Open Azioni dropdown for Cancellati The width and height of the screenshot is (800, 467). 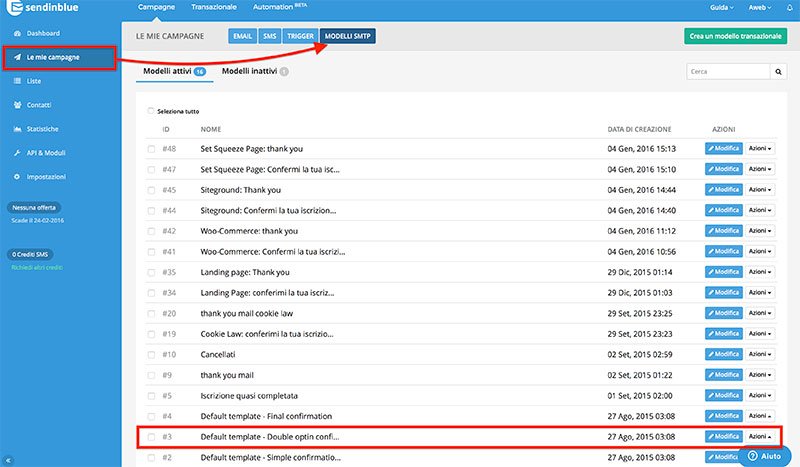click(x=760, y=354)
